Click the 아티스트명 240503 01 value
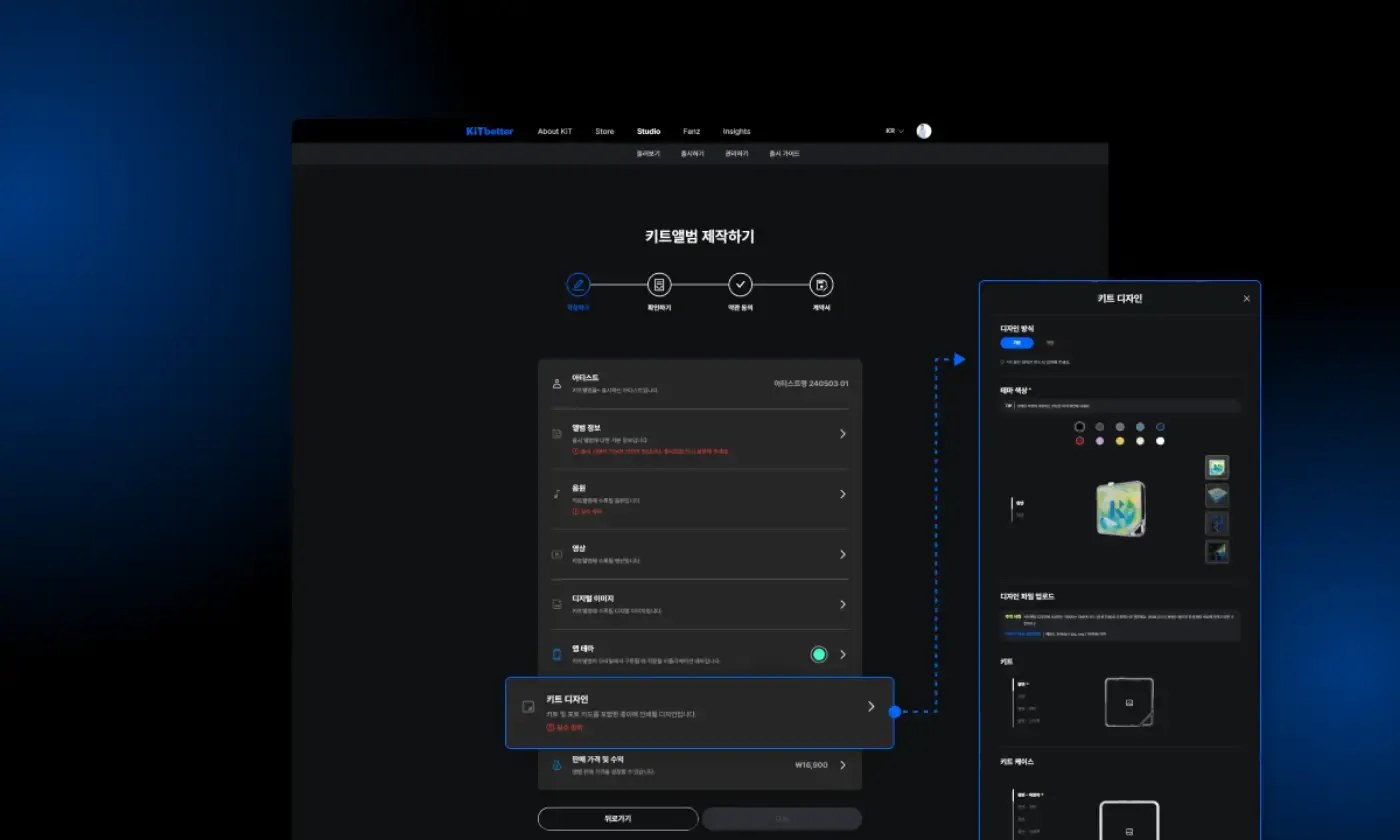 [x=811, y=384]
